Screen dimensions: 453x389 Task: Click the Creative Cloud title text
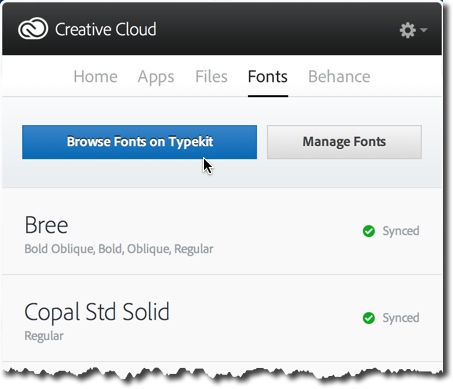click(x=106, y=29)
